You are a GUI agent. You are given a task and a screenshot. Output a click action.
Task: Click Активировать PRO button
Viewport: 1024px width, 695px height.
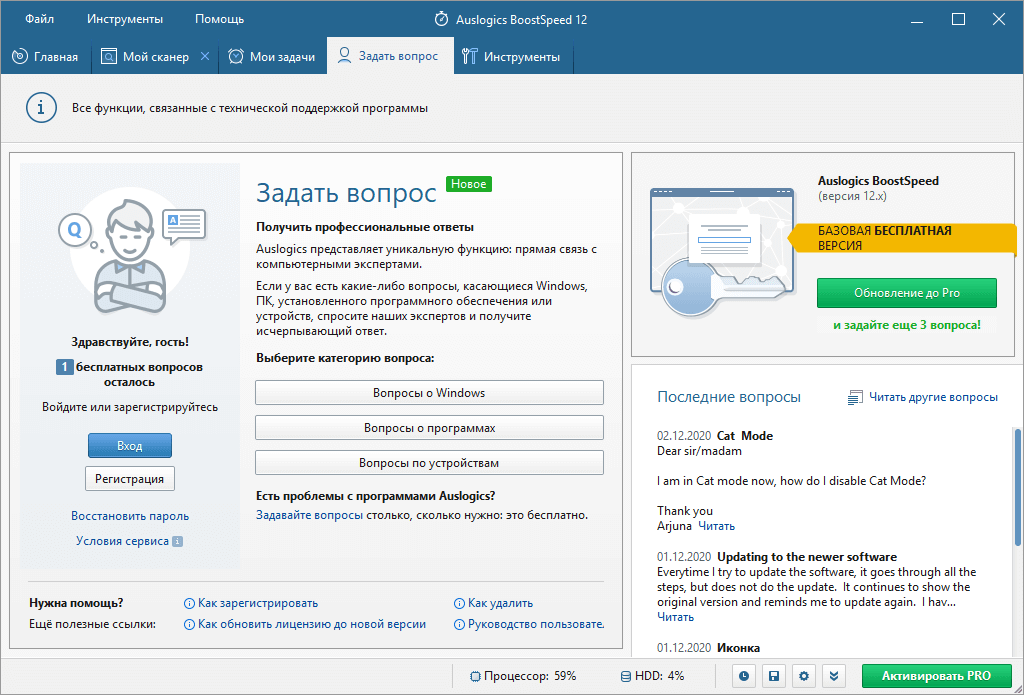(x=936, y=676)
